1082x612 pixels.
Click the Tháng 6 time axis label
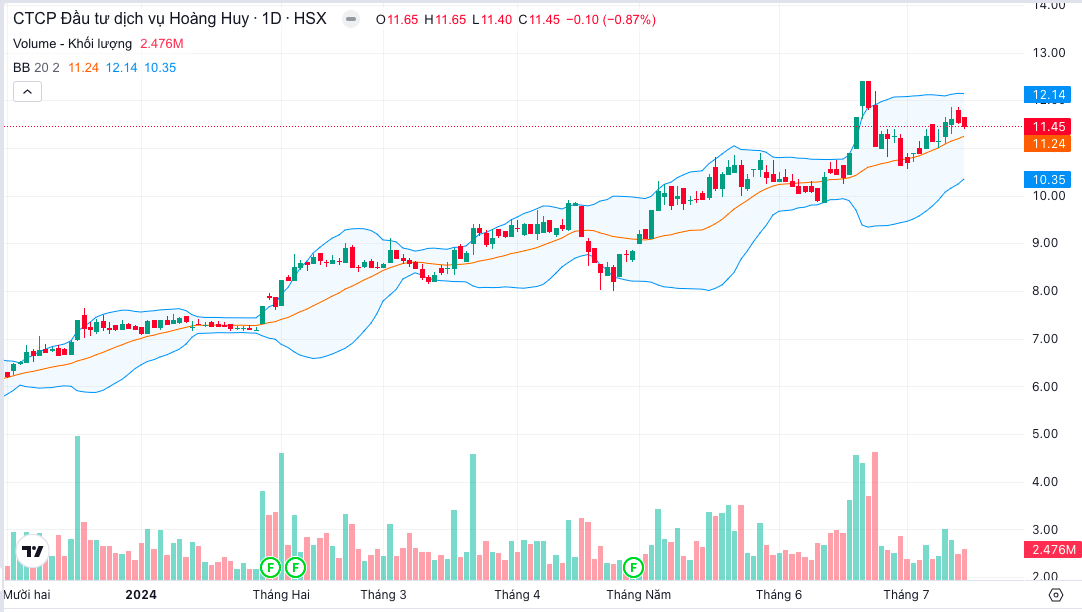779,595
